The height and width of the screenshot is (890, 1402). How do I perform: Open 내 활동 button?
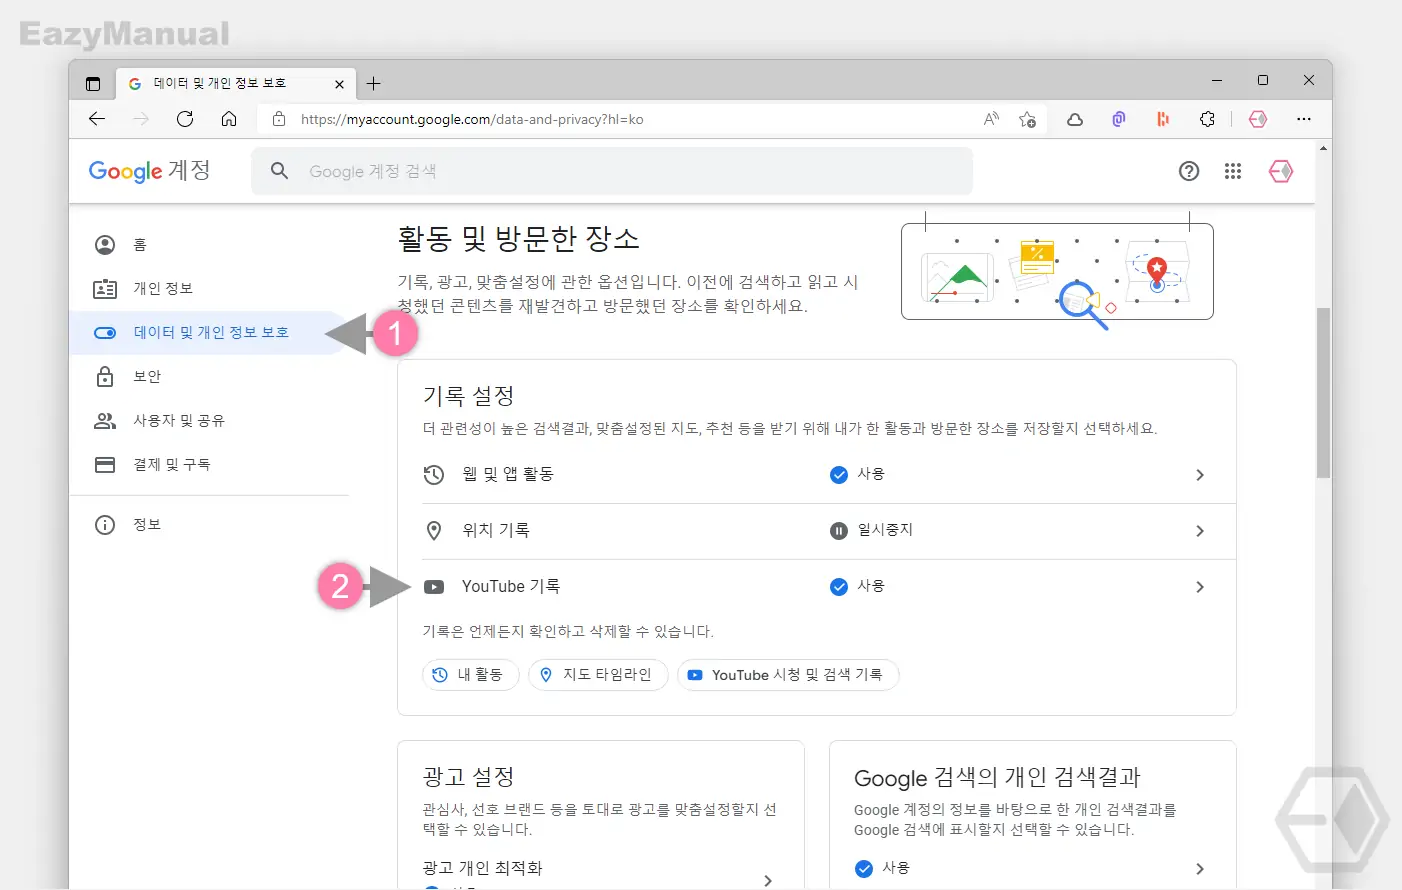click(x=471, y=675)
